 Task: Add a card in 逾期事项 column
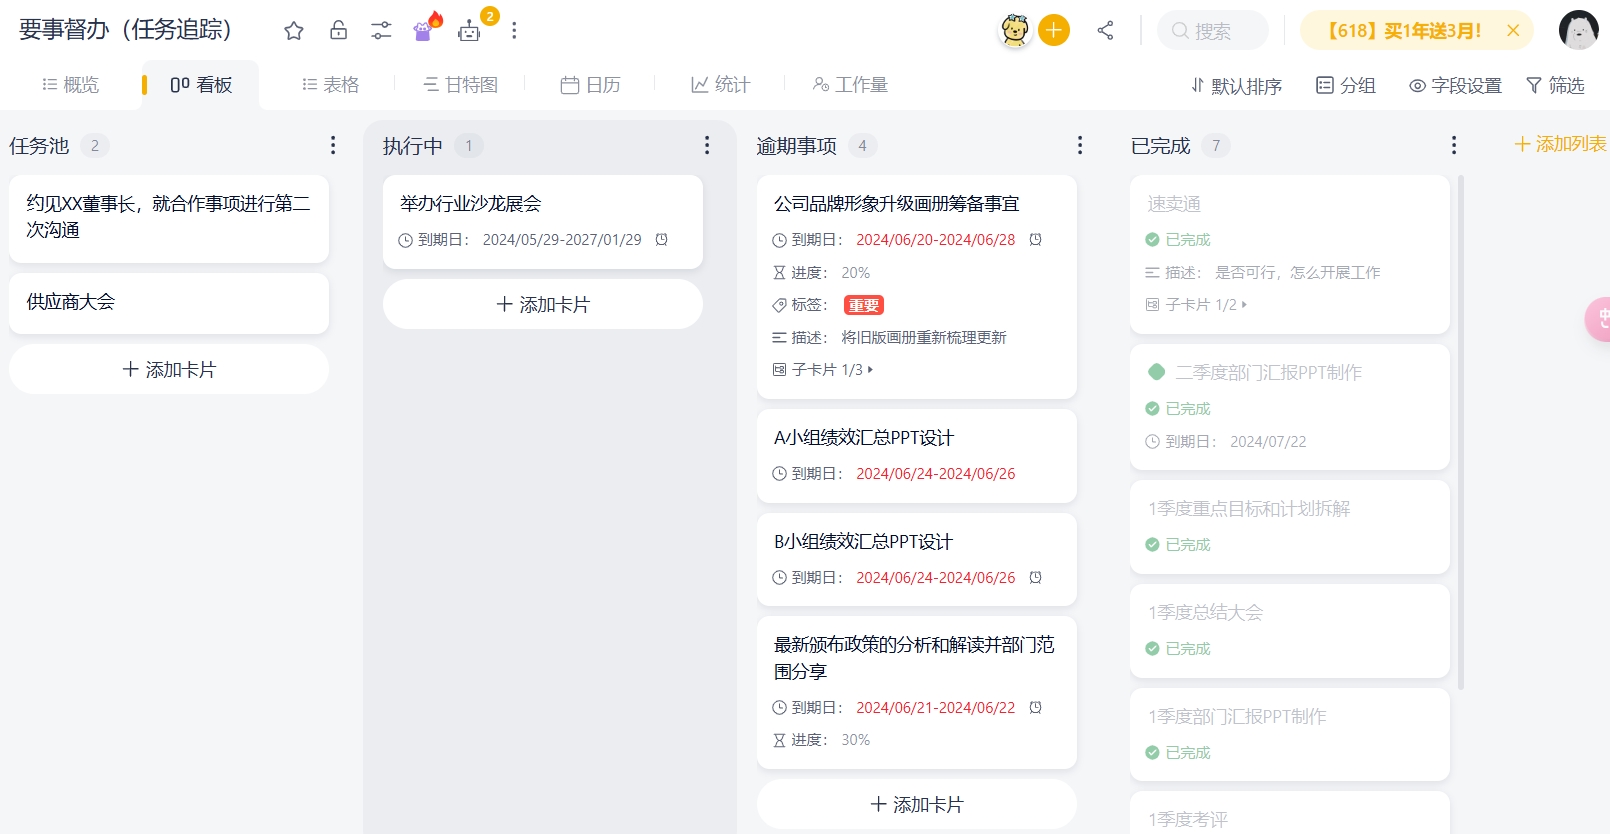[917, 804]
